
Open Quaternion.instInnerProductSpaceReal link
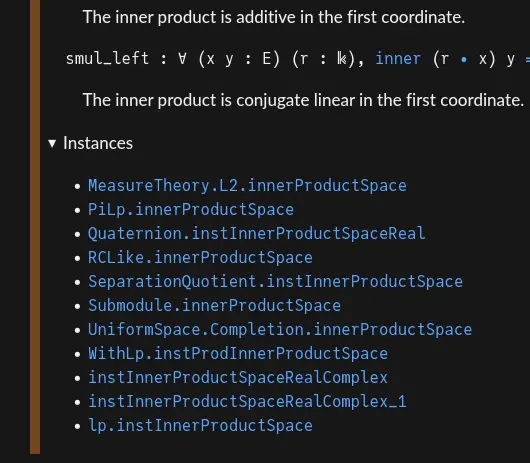pyautogui.click(x=257, y=234)
